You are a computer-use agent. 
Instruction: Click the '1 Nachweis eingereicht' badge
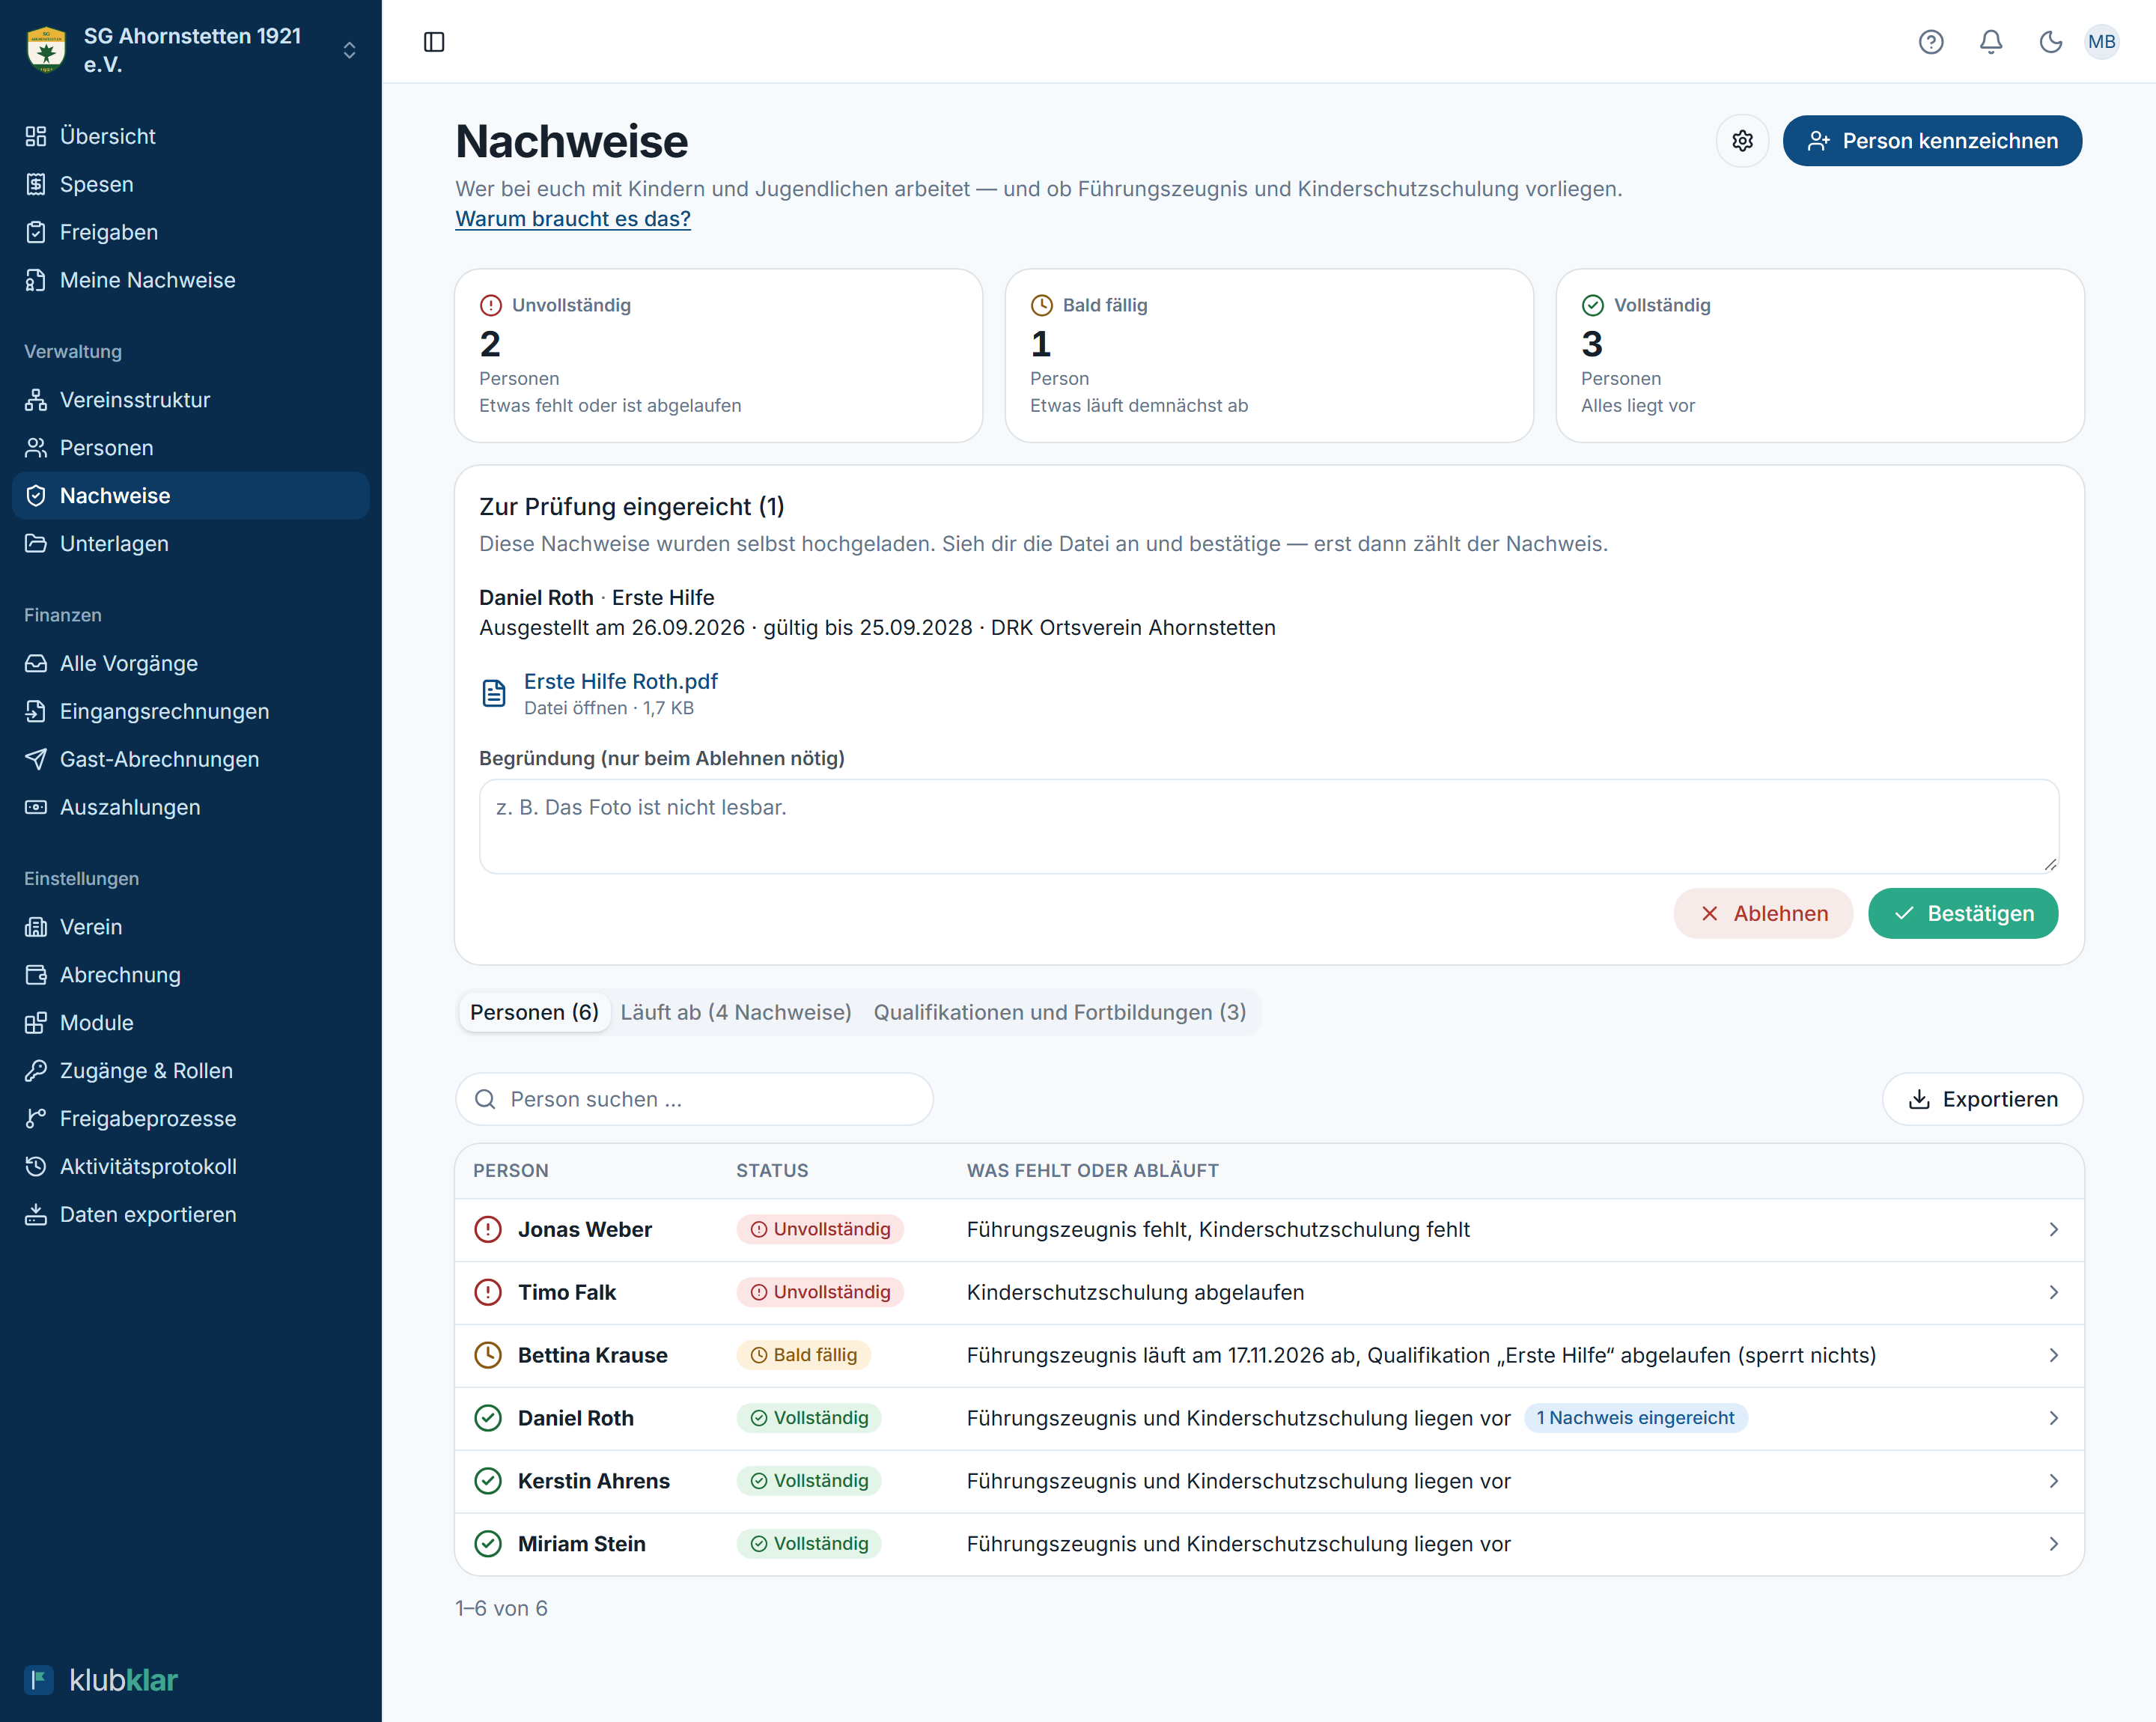pos(1636,1419)
